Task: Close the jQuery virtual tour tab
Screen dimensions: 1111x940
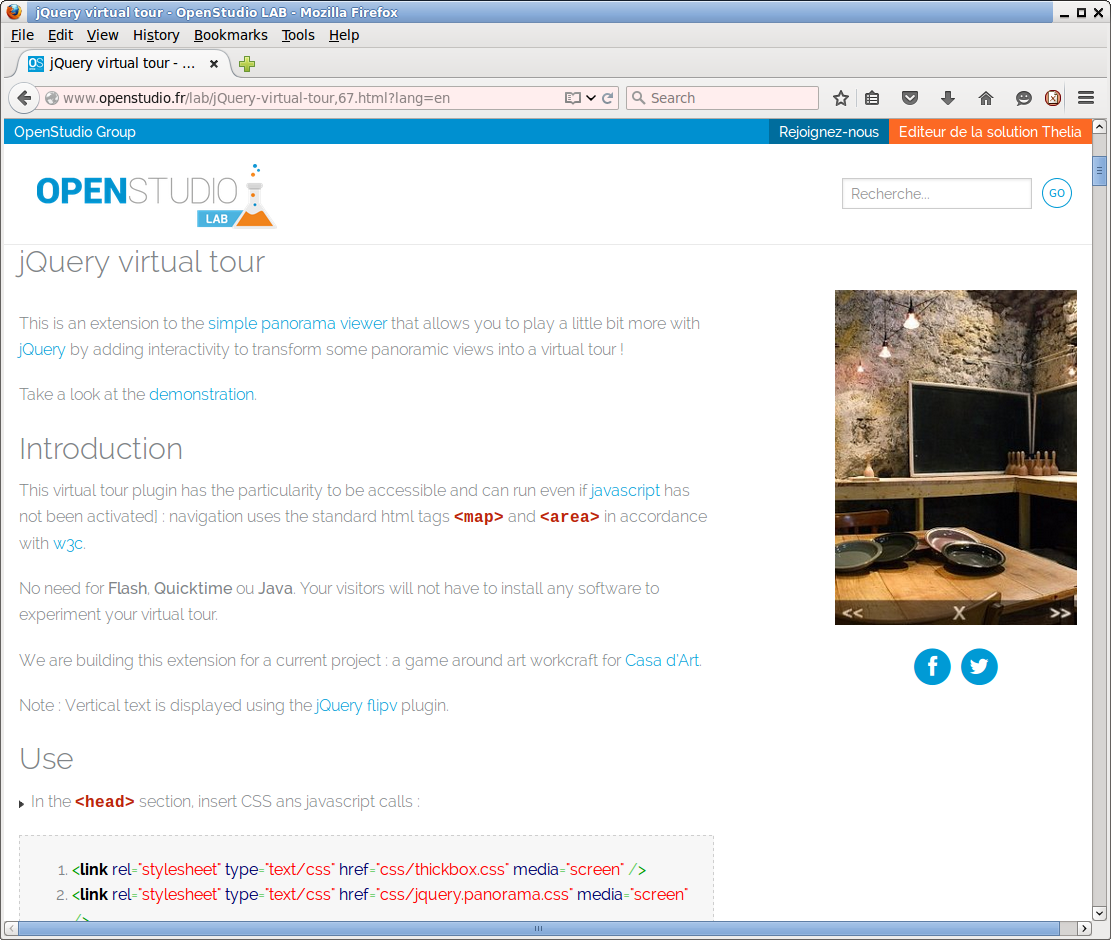Action: [213, 64]
